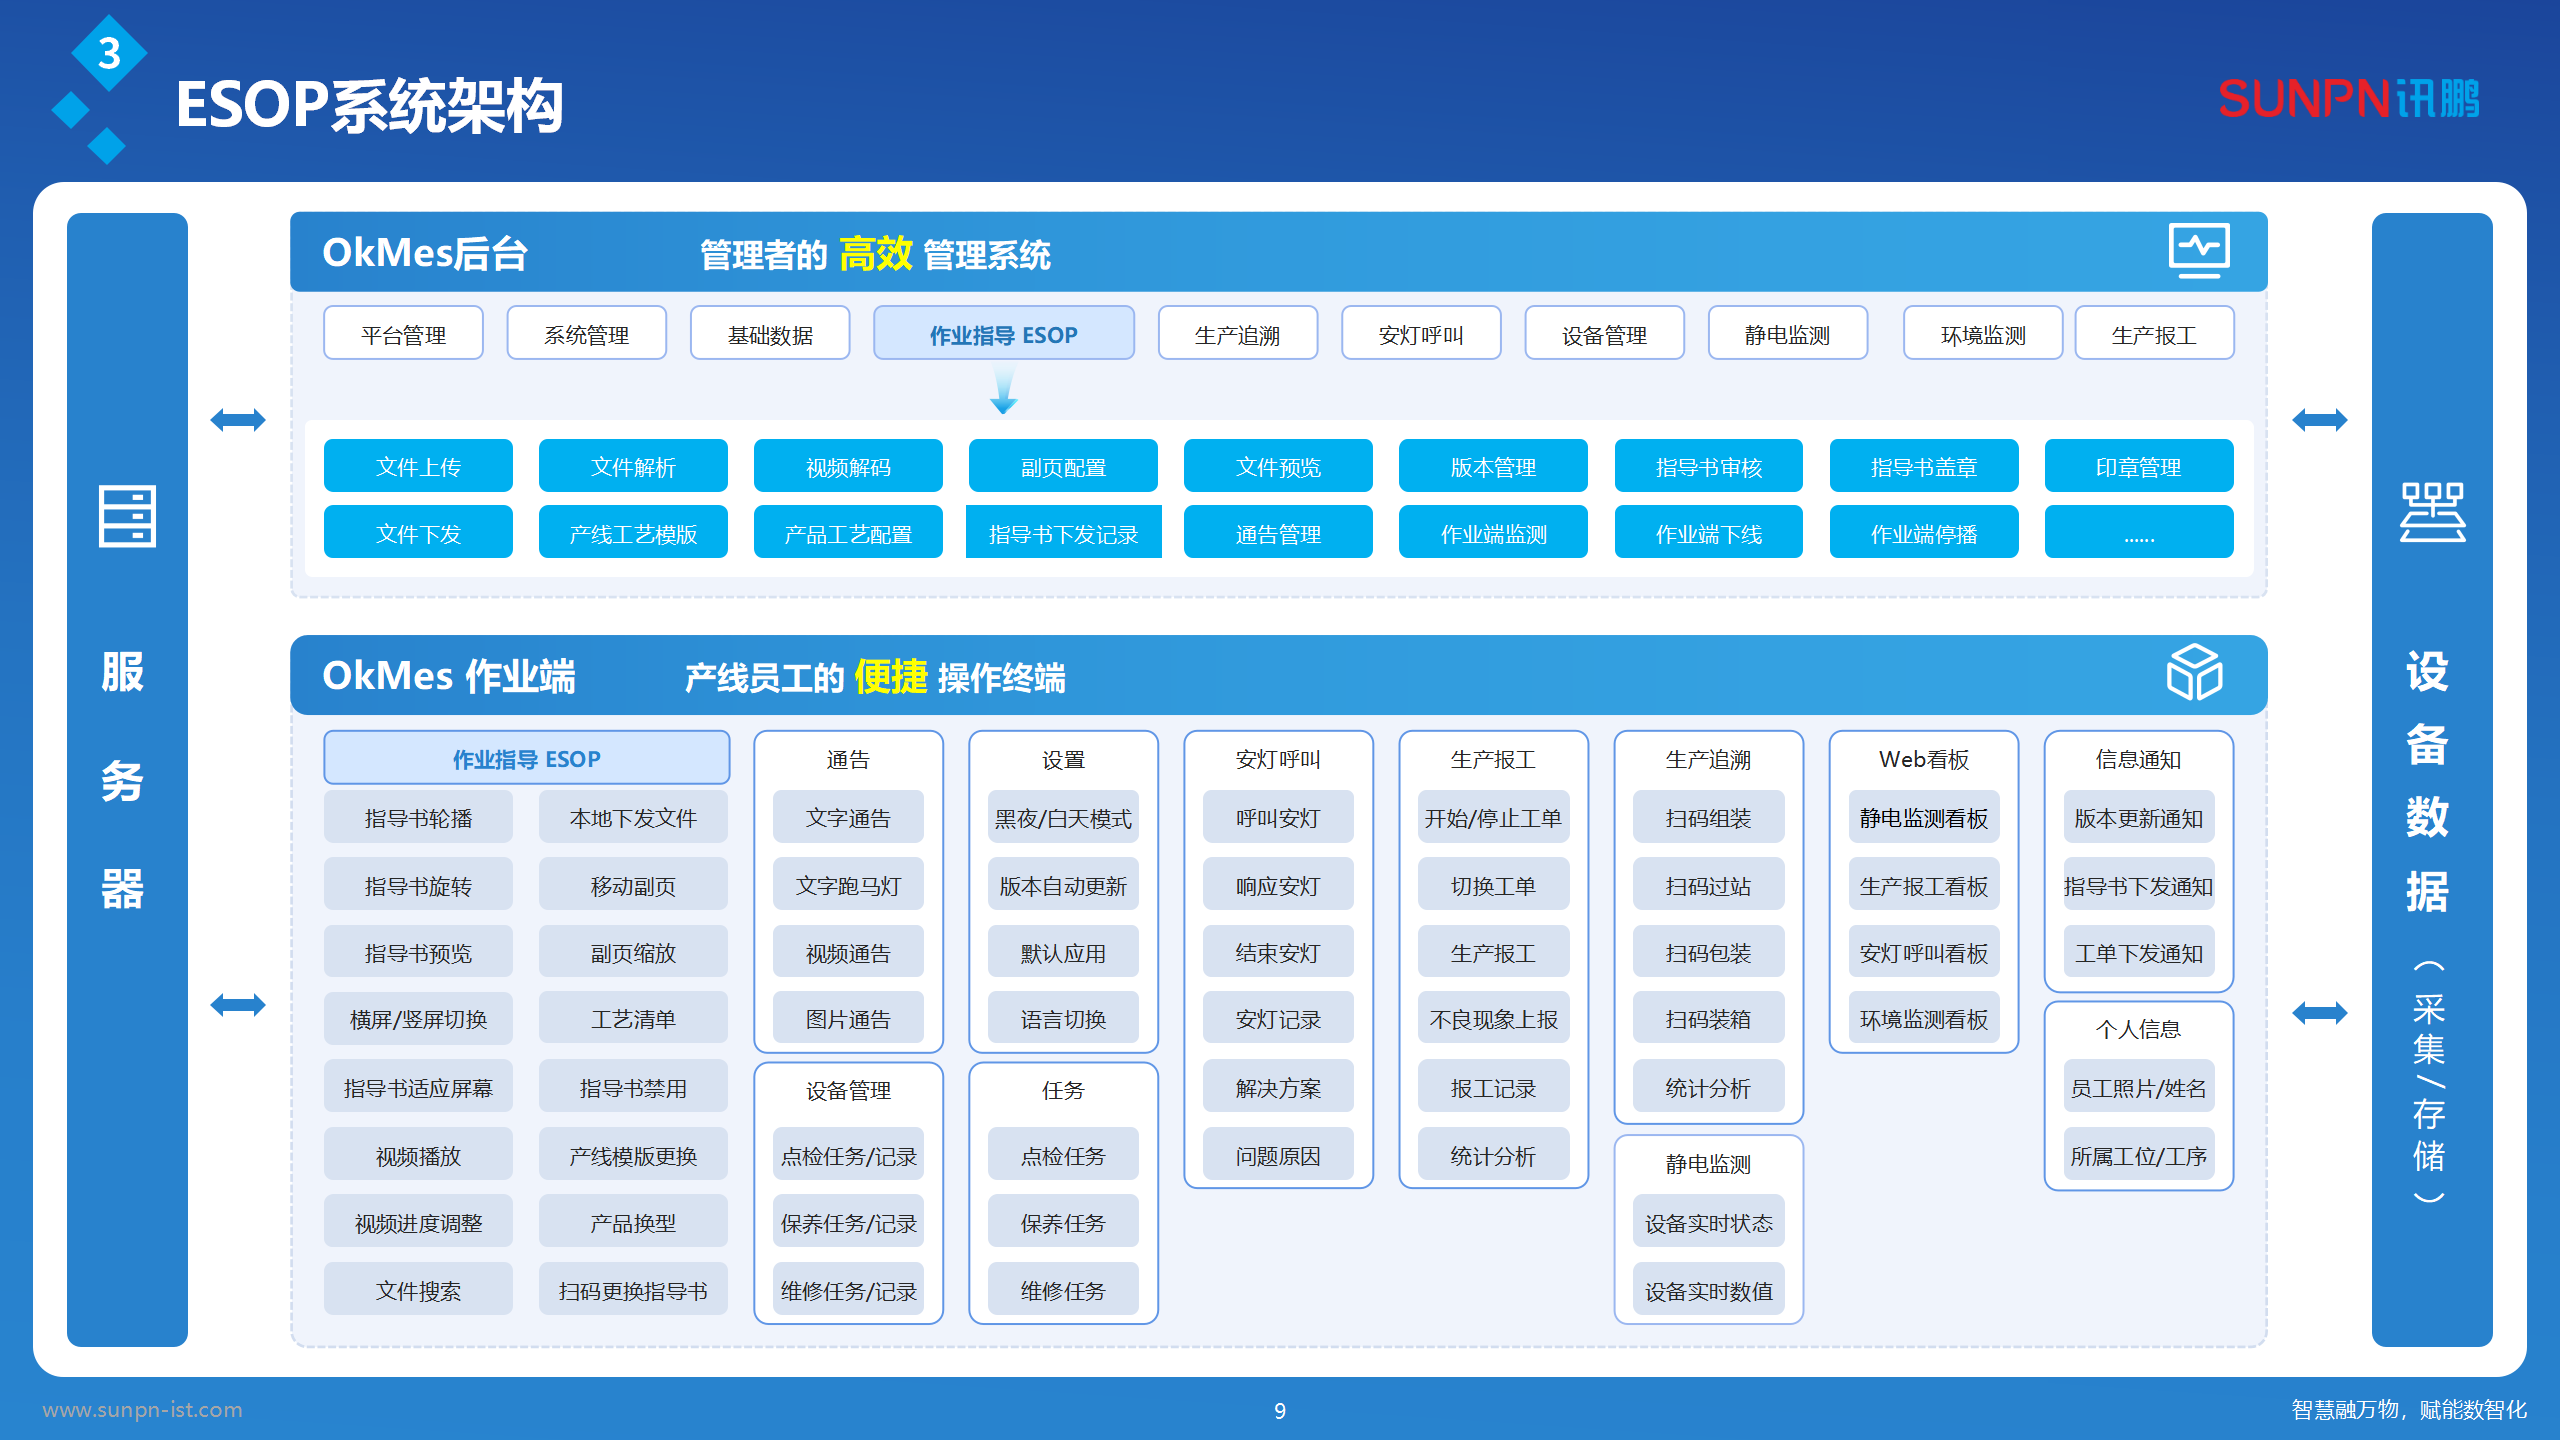This screenshot has height=1440, width=2560.
Task: Expand the 静电监测 section
Action: [x=1707, y=1163]
